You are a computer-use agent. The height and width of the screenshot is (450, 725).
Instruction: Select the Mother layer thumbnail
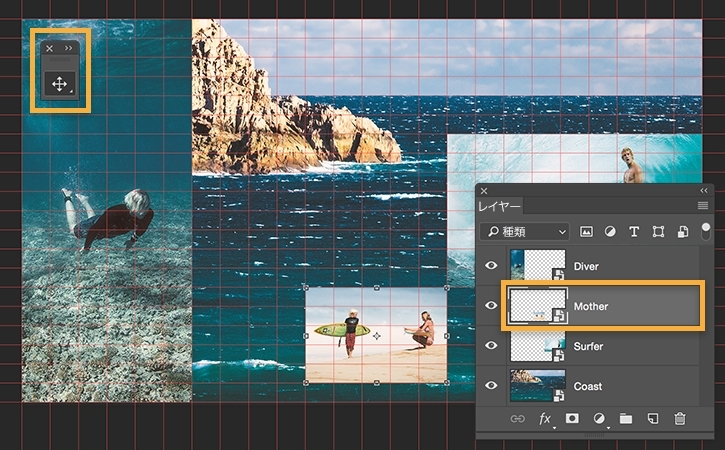pyautogui.click(x=538, y=305)
